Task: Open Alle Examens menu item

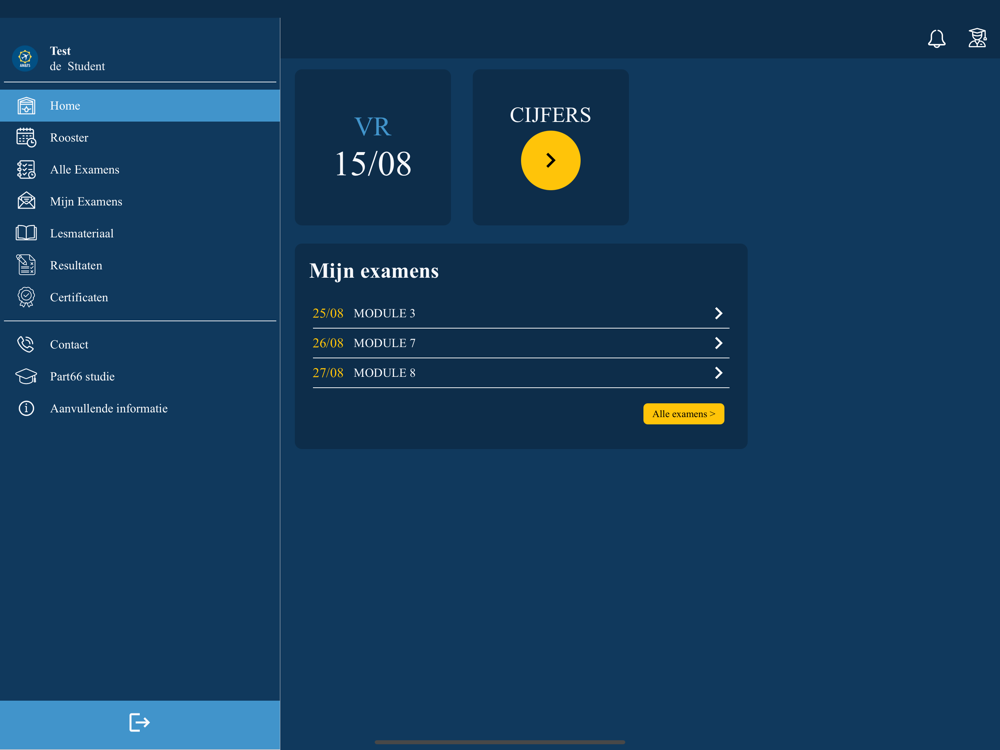Action: click(x=140, y=170)
